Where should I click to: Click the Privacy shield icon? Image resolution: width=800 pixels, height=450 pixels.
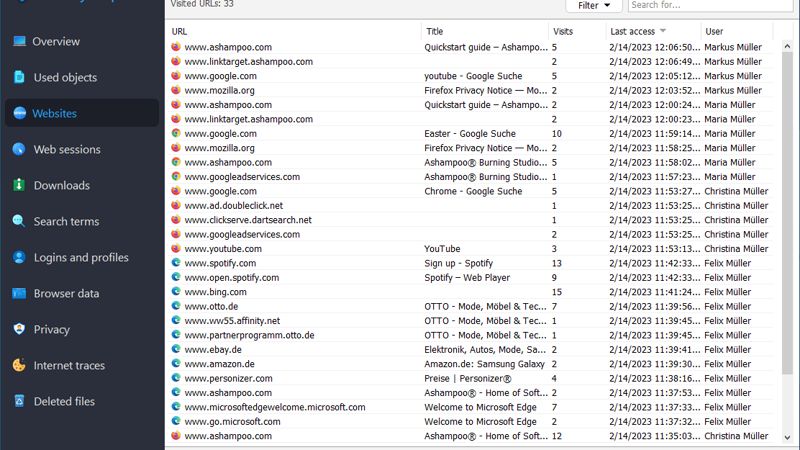coord(19,329)
